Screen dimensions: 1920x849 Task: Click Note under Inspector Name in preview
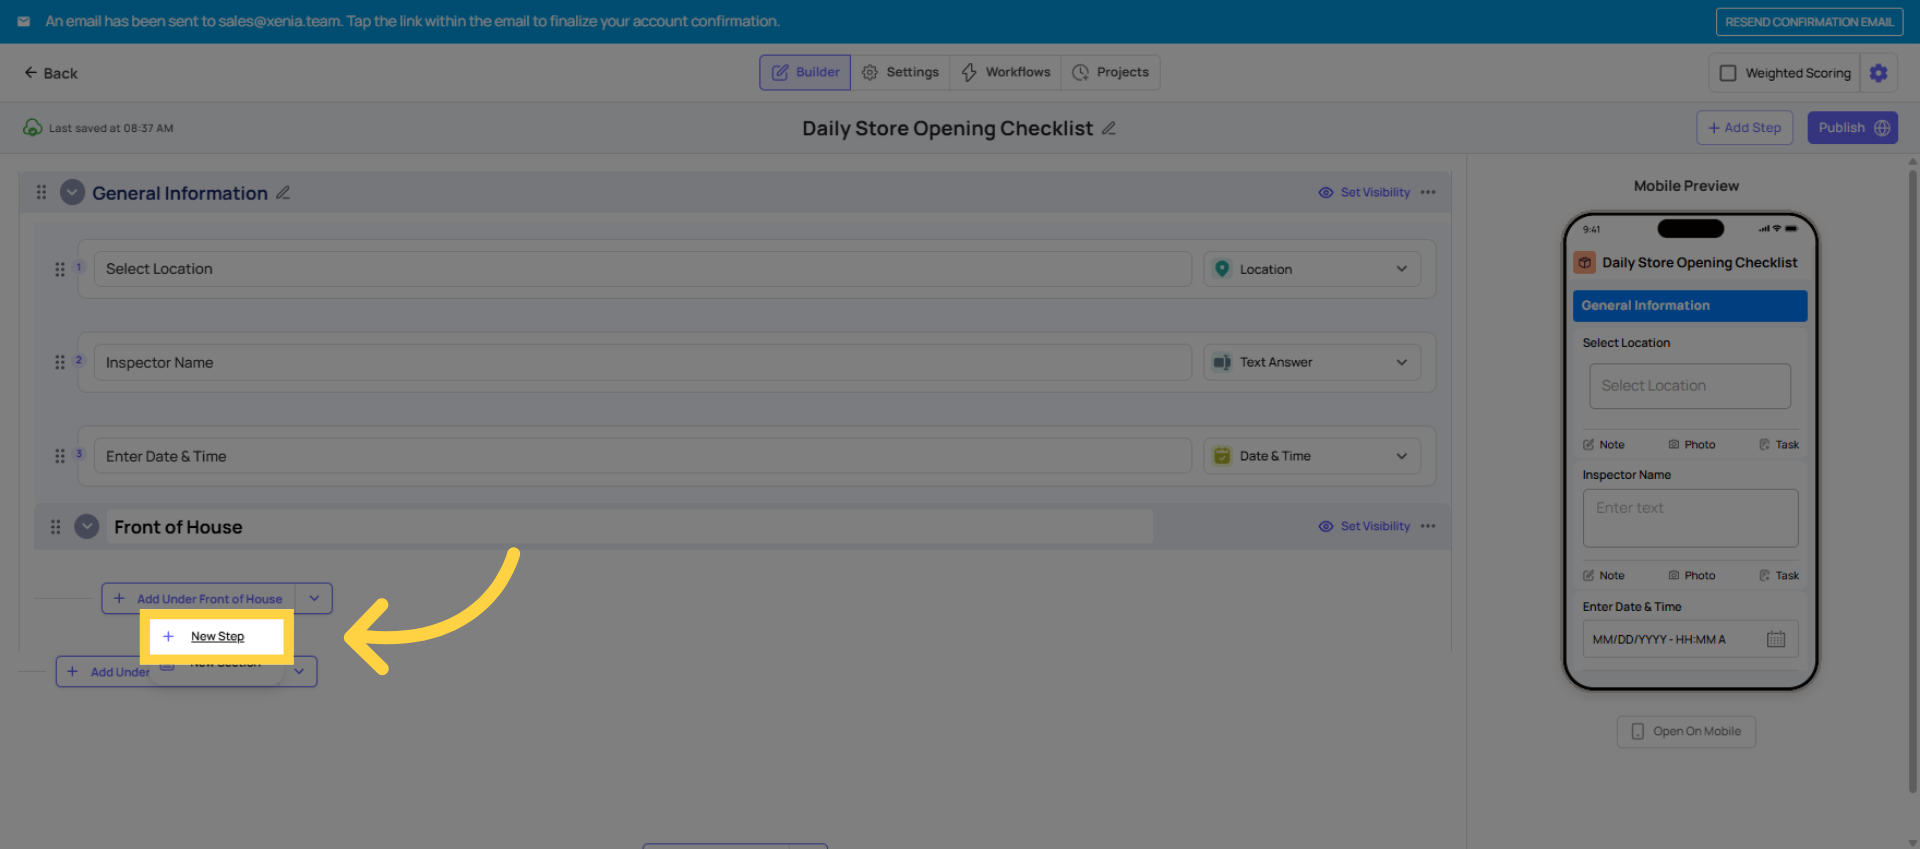[x=1604, y=576]
